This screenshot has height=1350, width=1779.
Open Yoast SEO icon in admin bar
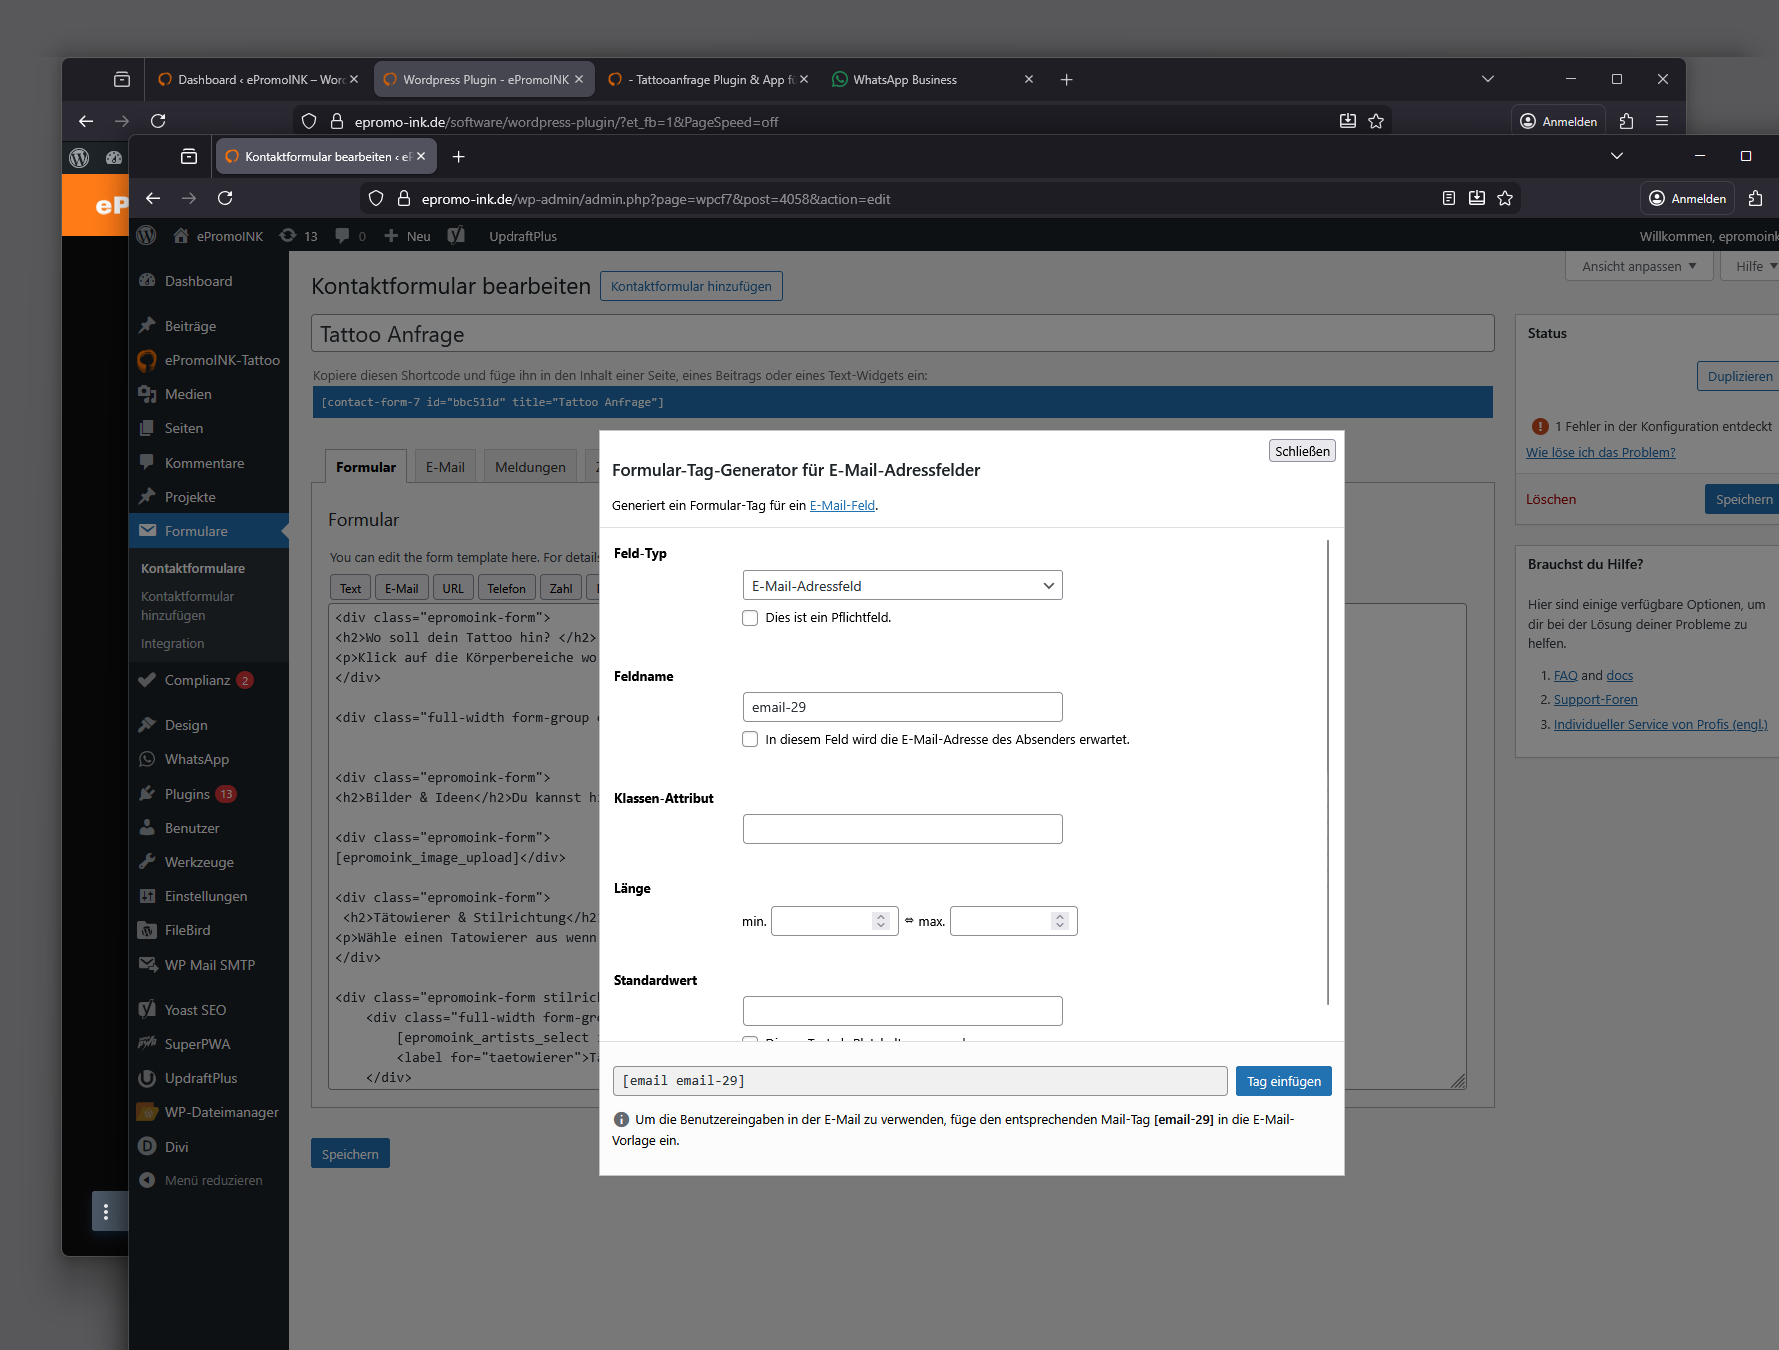tap(456, 236)
